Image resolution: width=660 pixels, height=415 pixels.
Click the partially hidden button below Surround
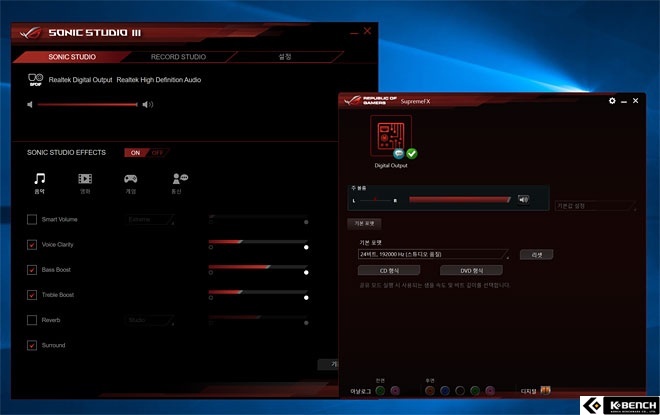tap(328, 364)
